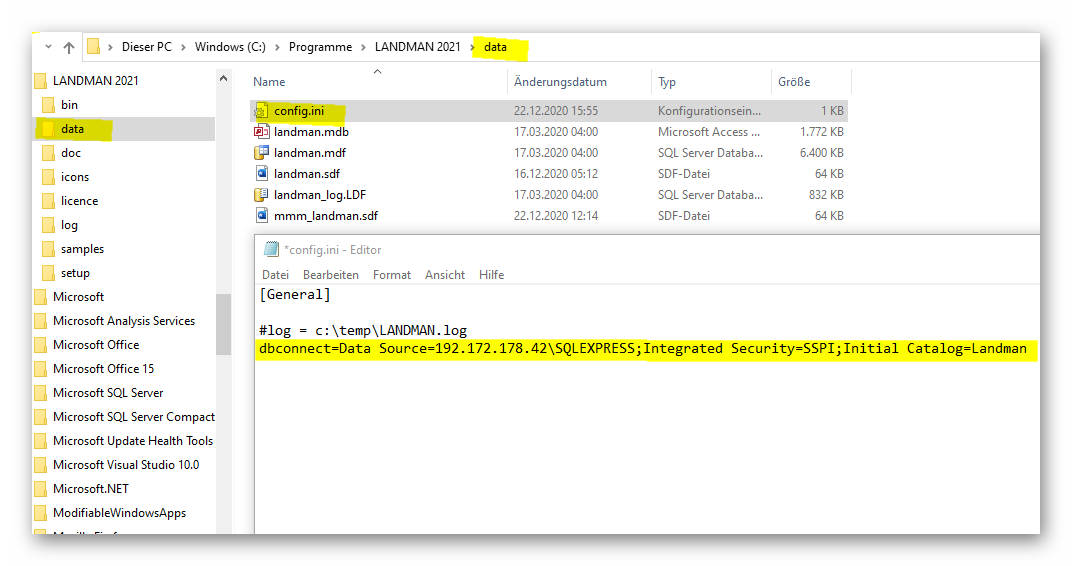The image size is (1072, 566).
Task: Sort files by the Änderungsdatum column header
Action: [x=560, y=82]
